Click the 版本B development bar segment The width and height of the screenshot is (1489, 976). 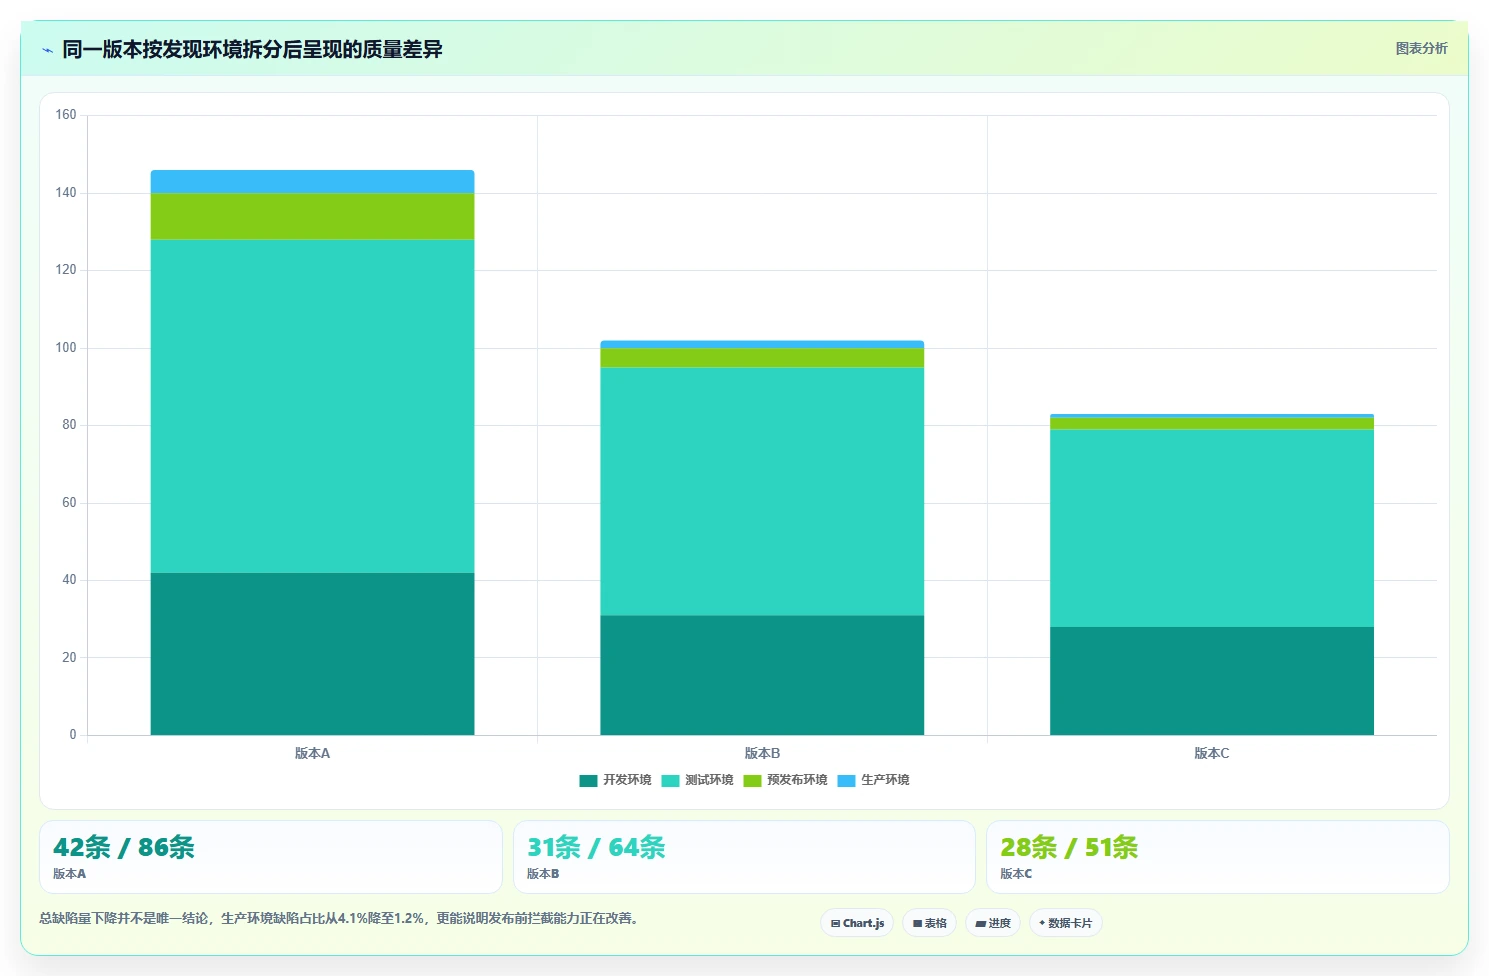pyautogui.click(x=762, y=675)
